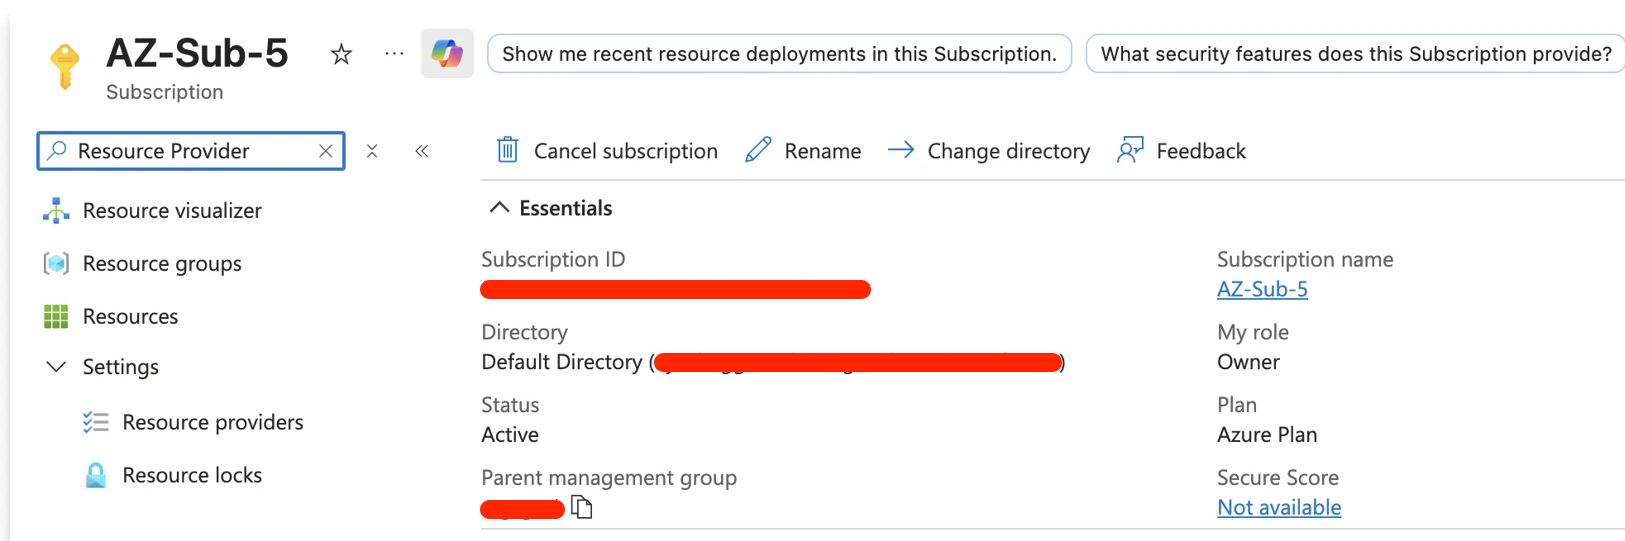Open Resources menu item

130,316
